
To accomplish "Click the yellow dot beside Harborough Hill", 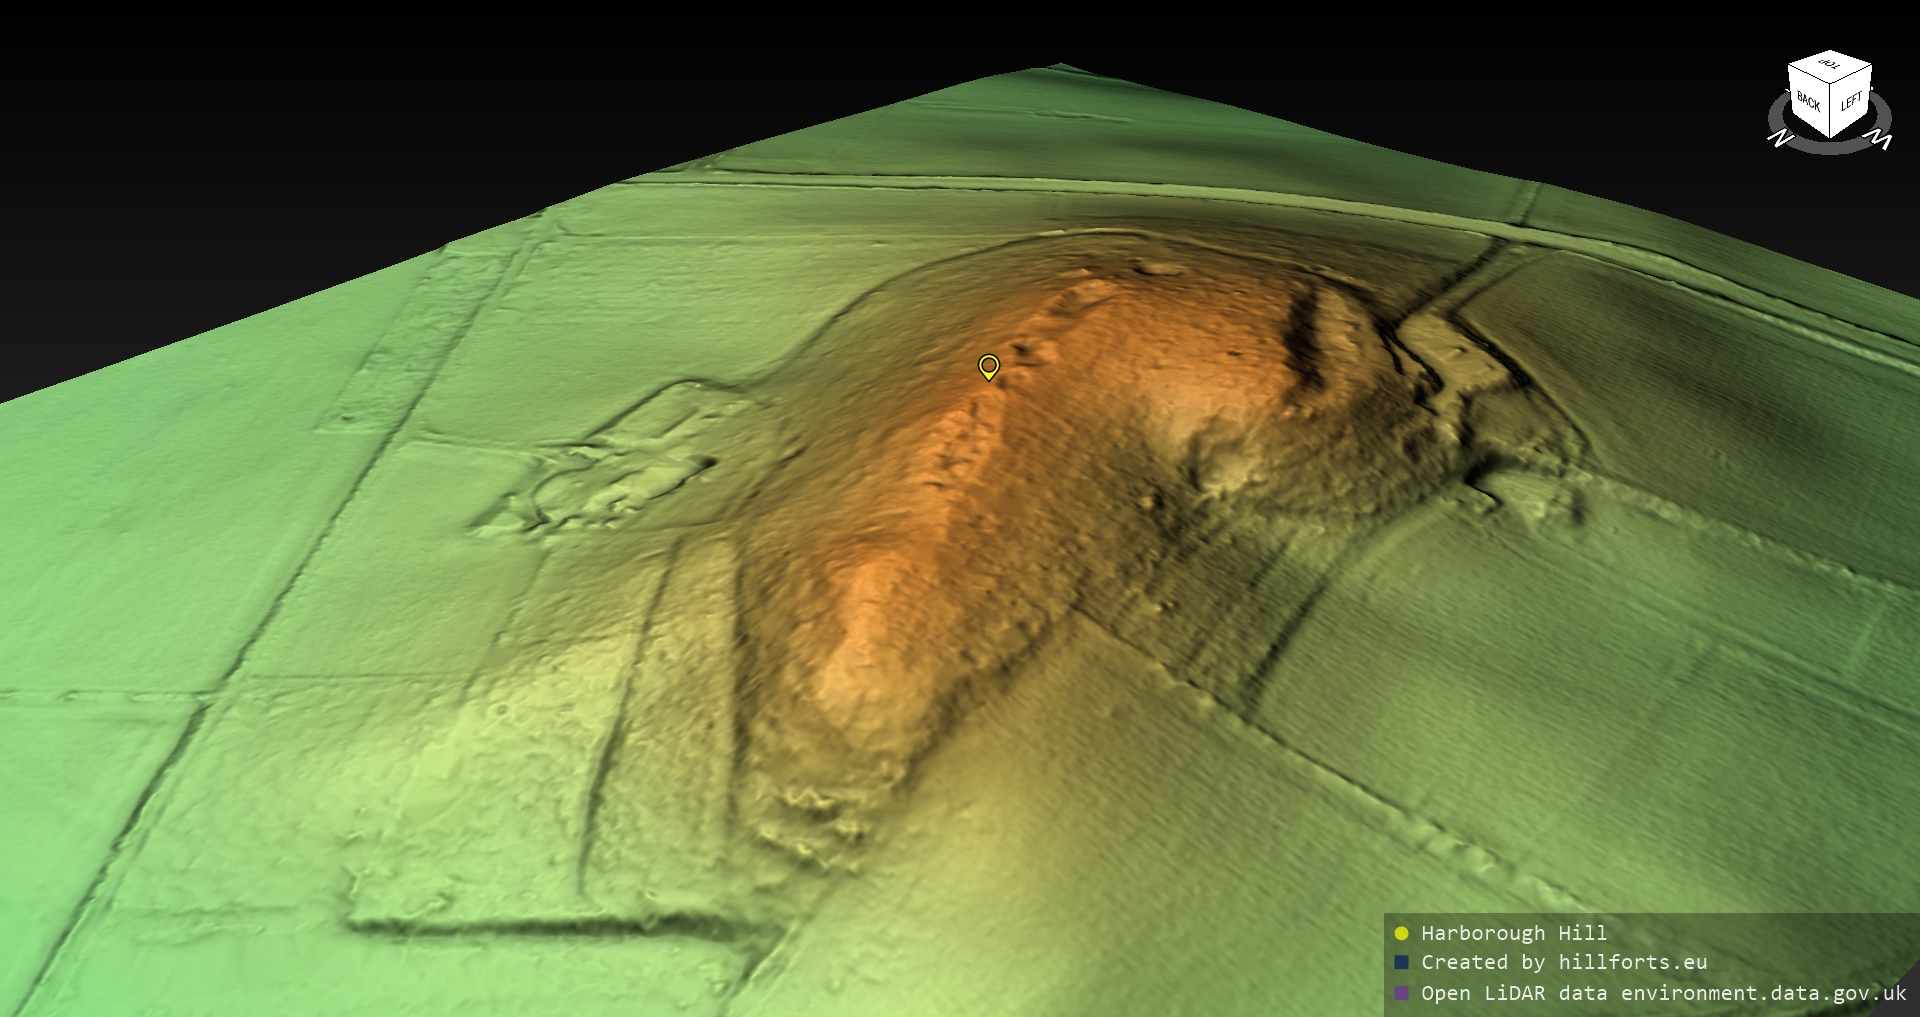I will click(x=1401, y=933).
